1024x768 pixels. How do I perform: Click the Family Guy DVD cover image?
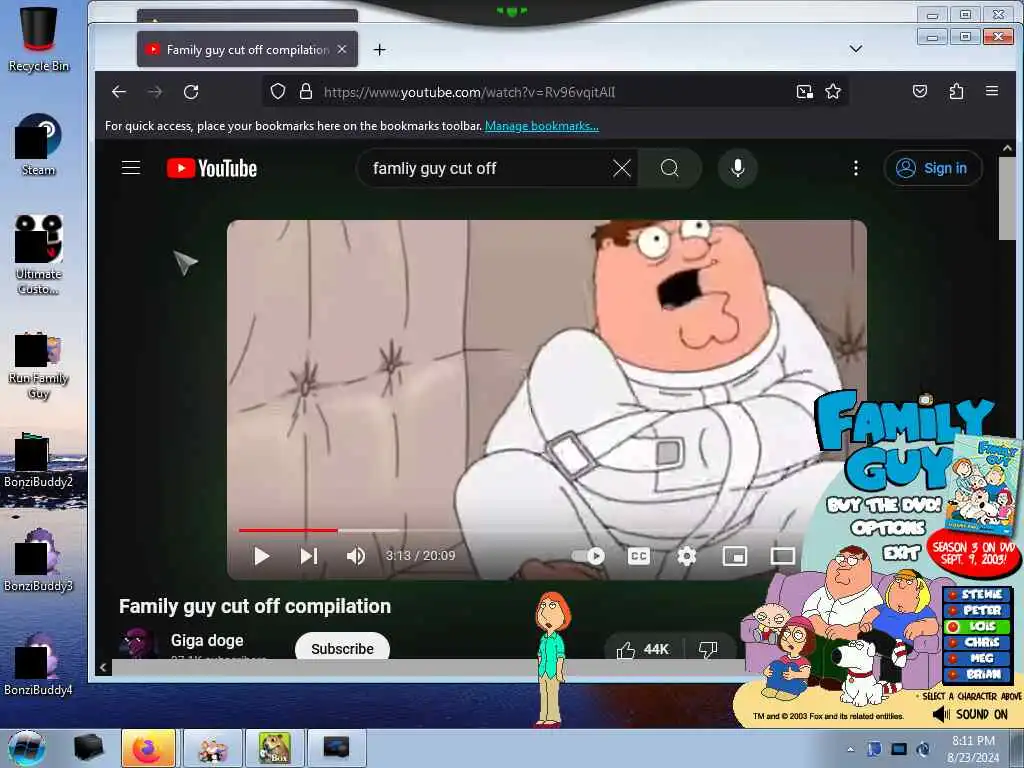[983, 483]
